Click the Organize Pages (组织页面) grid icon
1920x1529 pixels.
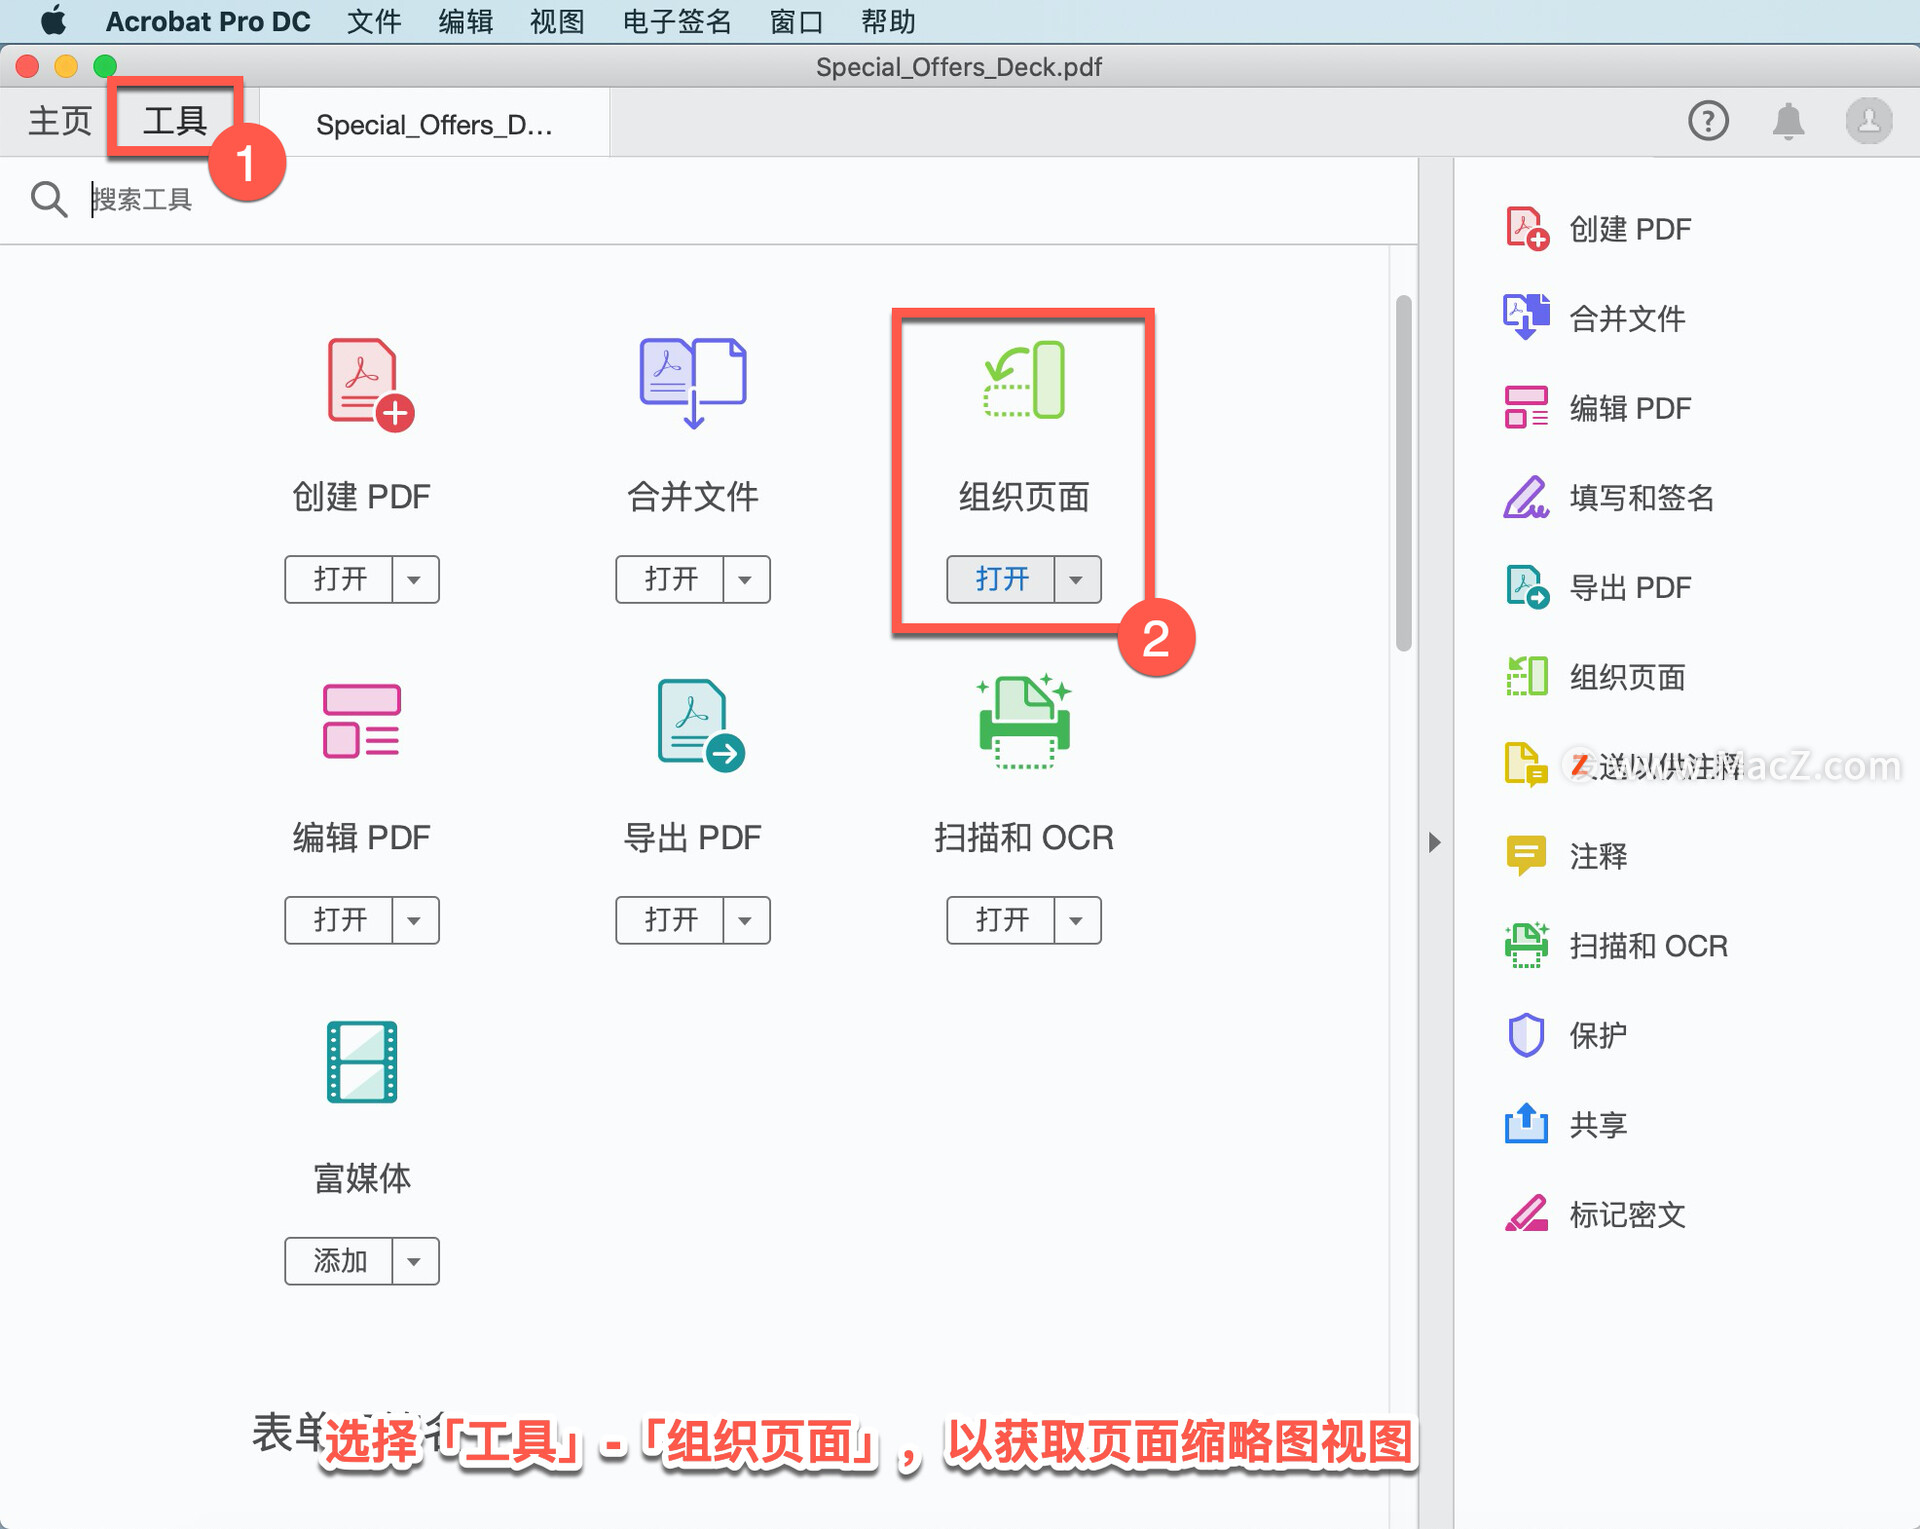click(x=1024, y=380)
